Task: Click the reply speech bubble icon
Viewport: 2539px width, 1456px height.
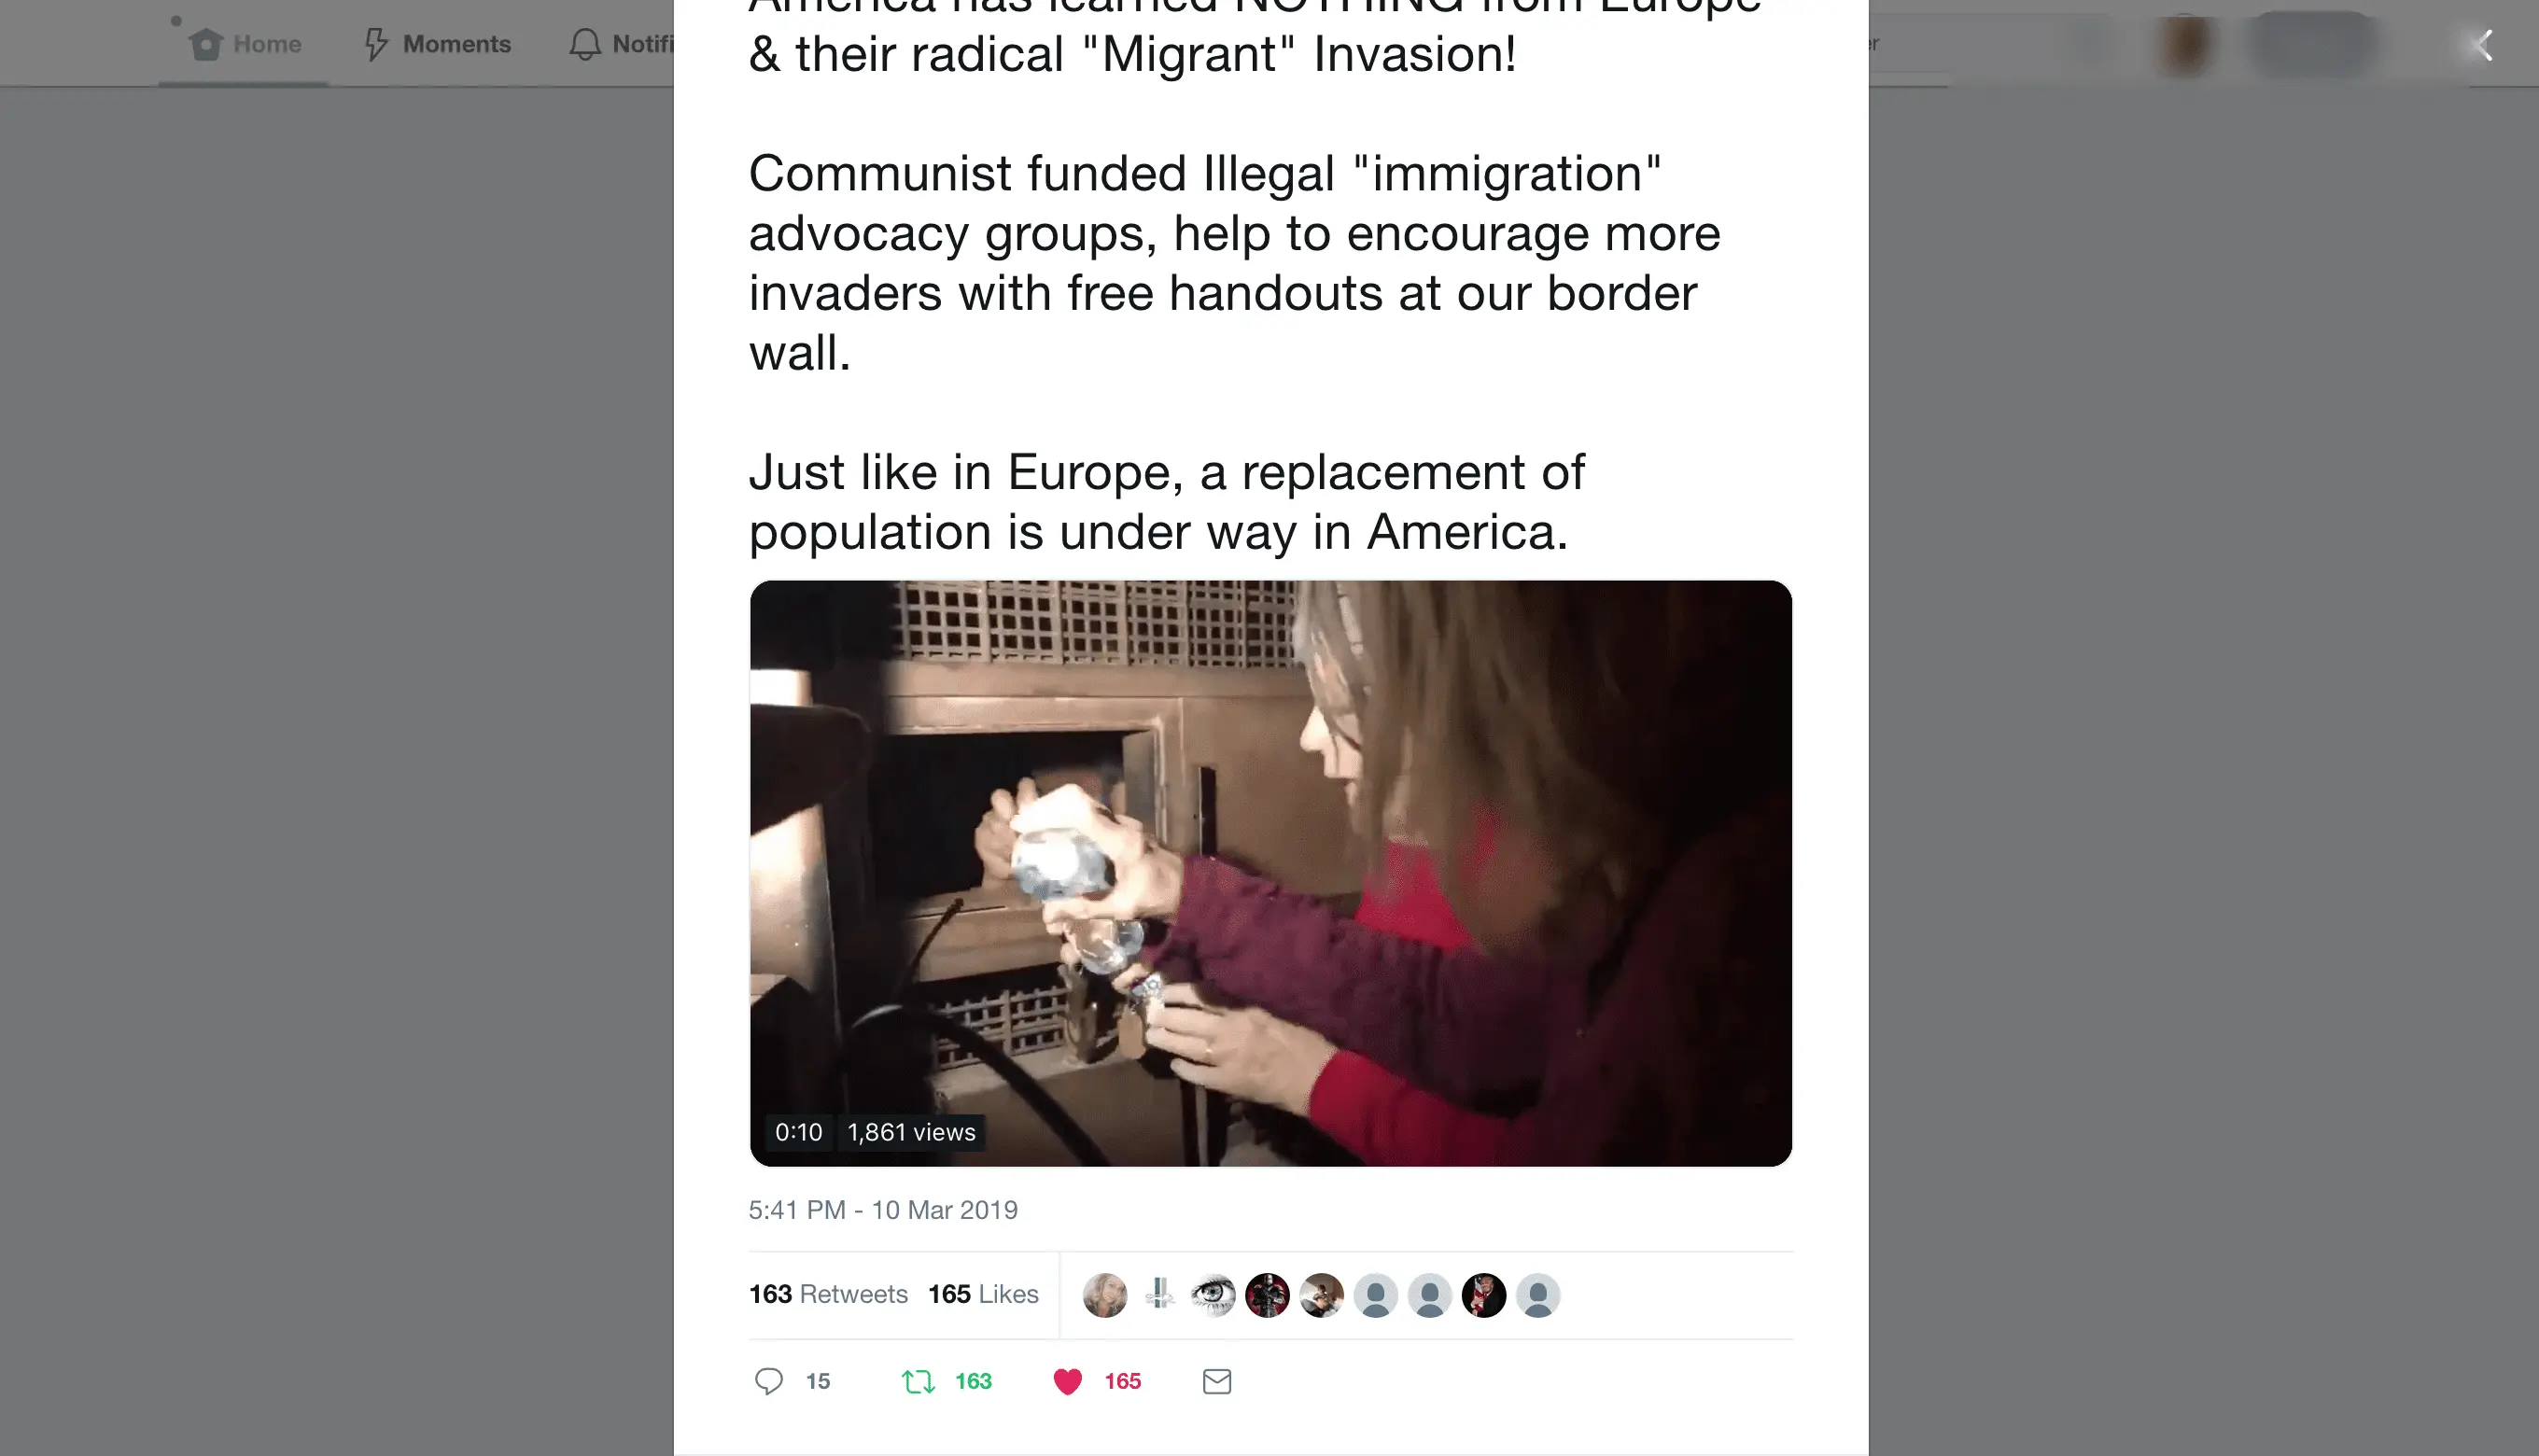Action: pos(768,1381)
